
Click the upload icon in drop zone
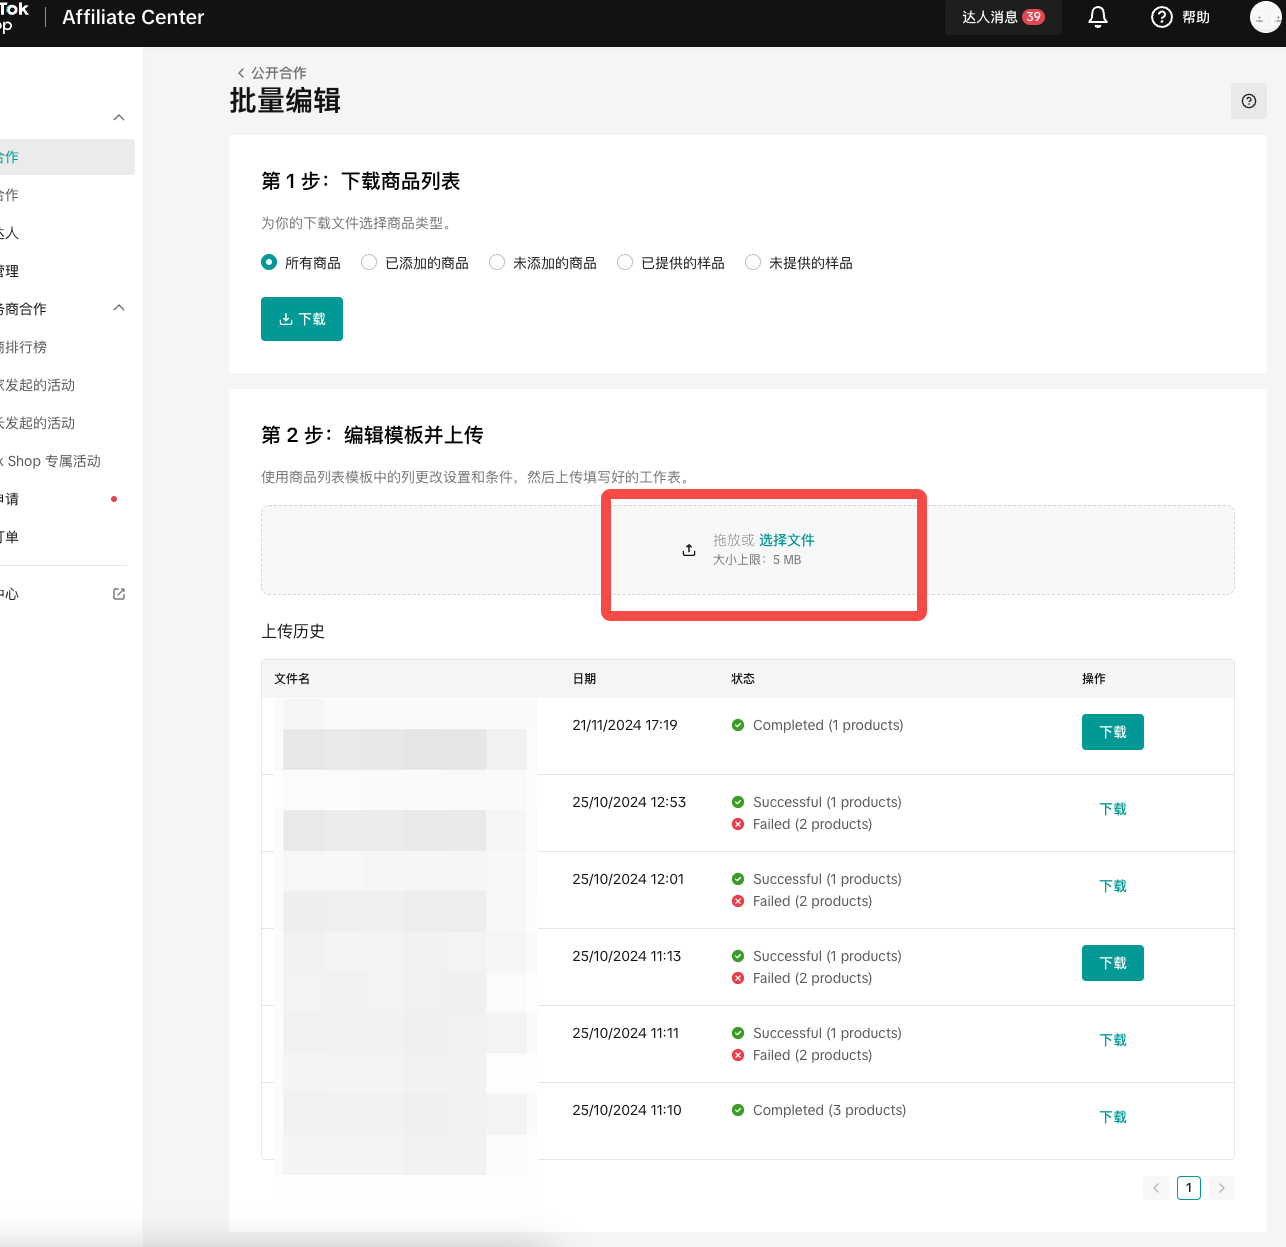coord(689,550)
